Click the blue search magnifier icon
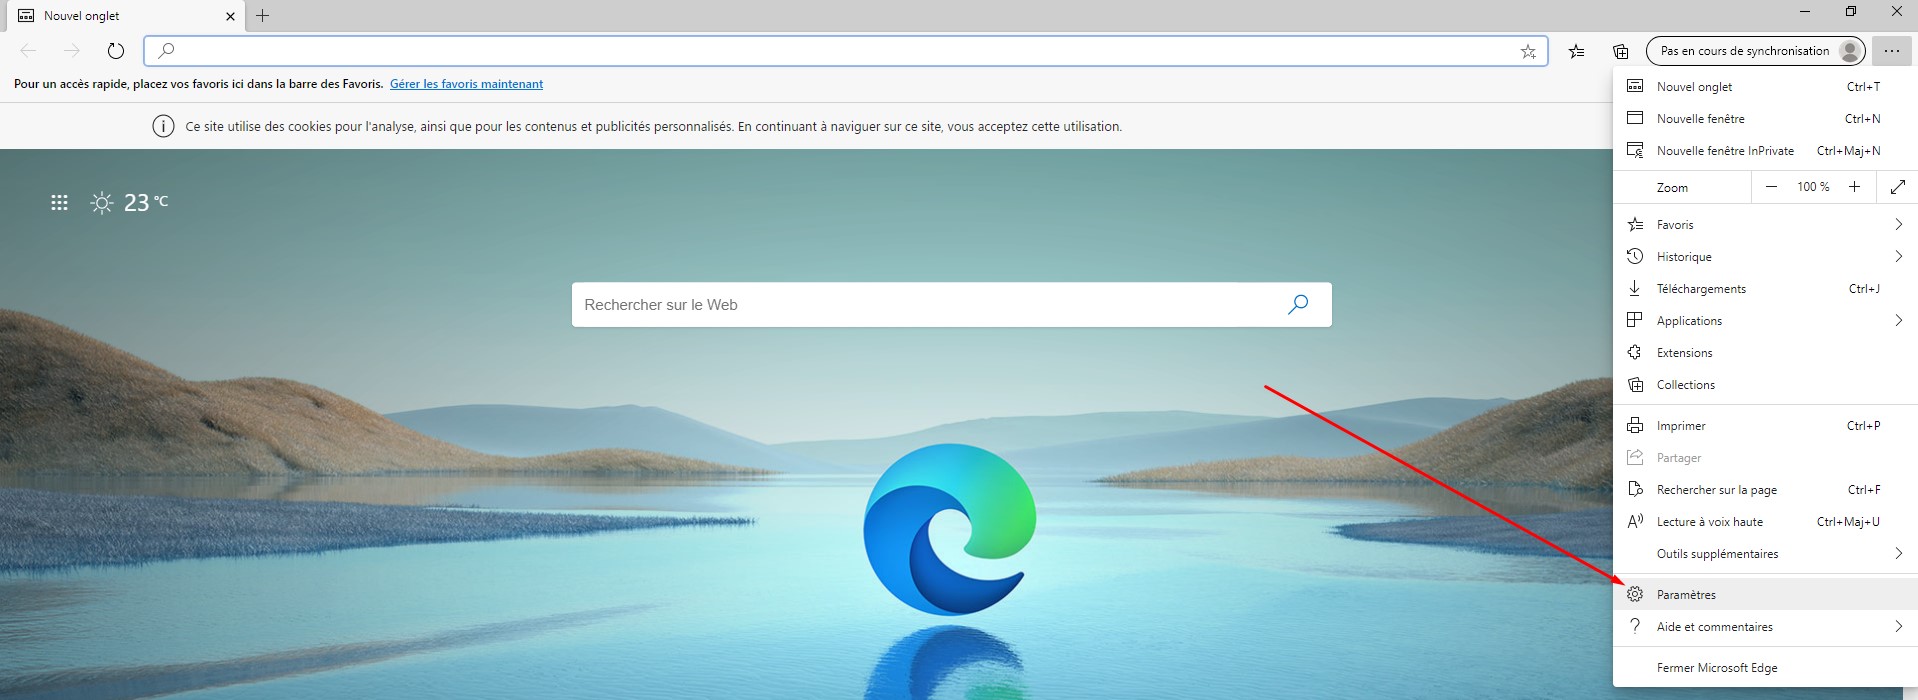The height and width of the screenshot is (700, 1918). [1298, 304]
